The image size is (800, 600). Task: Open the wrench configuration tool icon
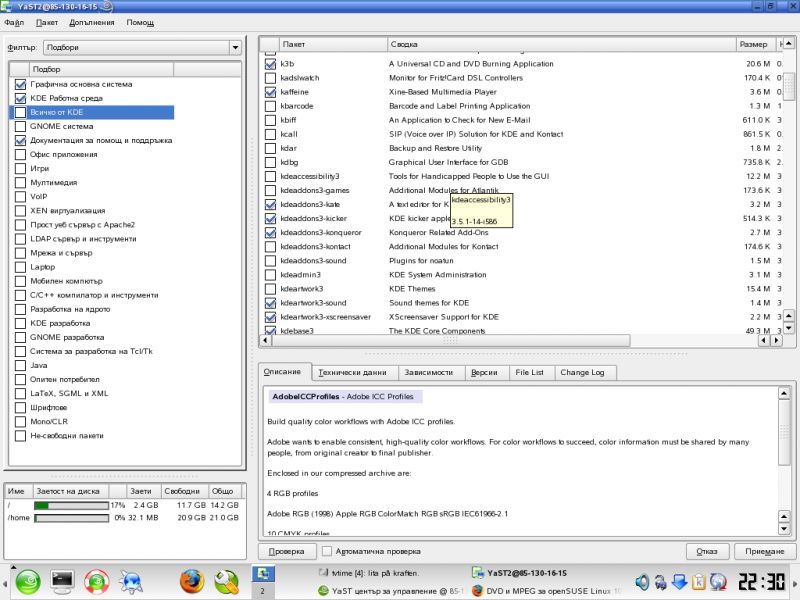click(227, 582)
